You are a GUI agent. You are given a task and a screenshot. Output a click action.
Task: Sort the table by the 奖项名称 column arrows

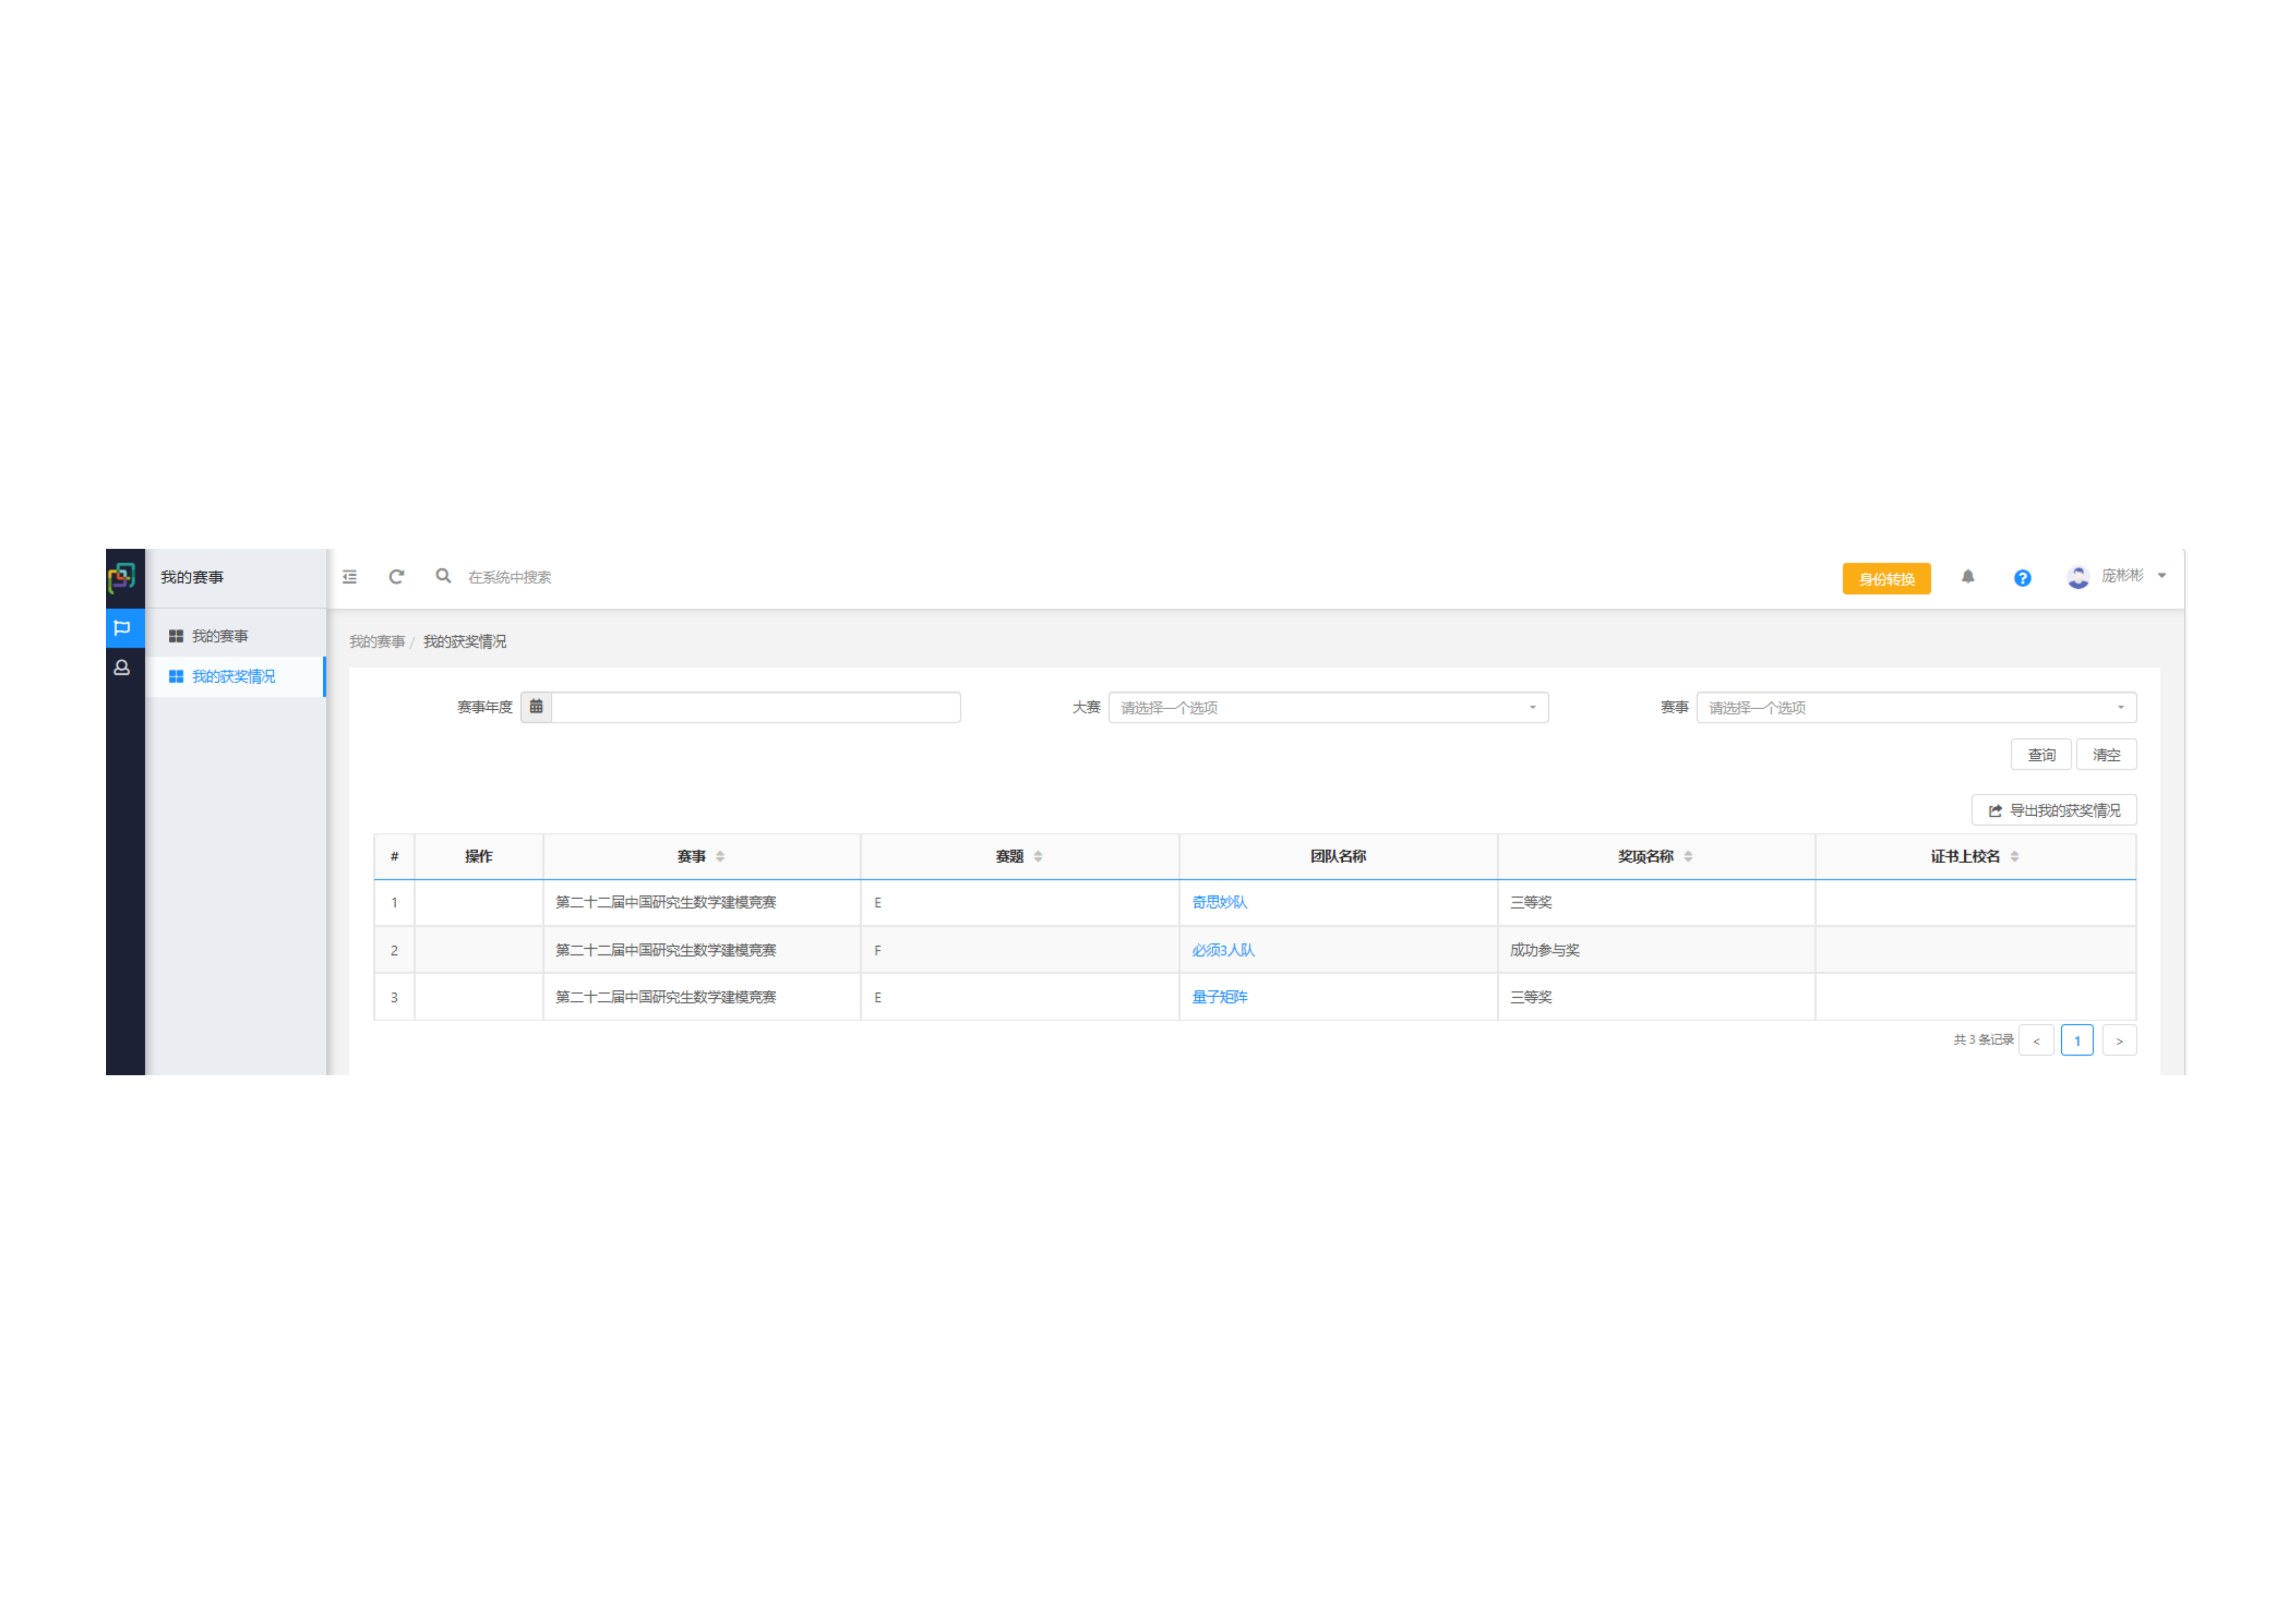[1688, 857]
